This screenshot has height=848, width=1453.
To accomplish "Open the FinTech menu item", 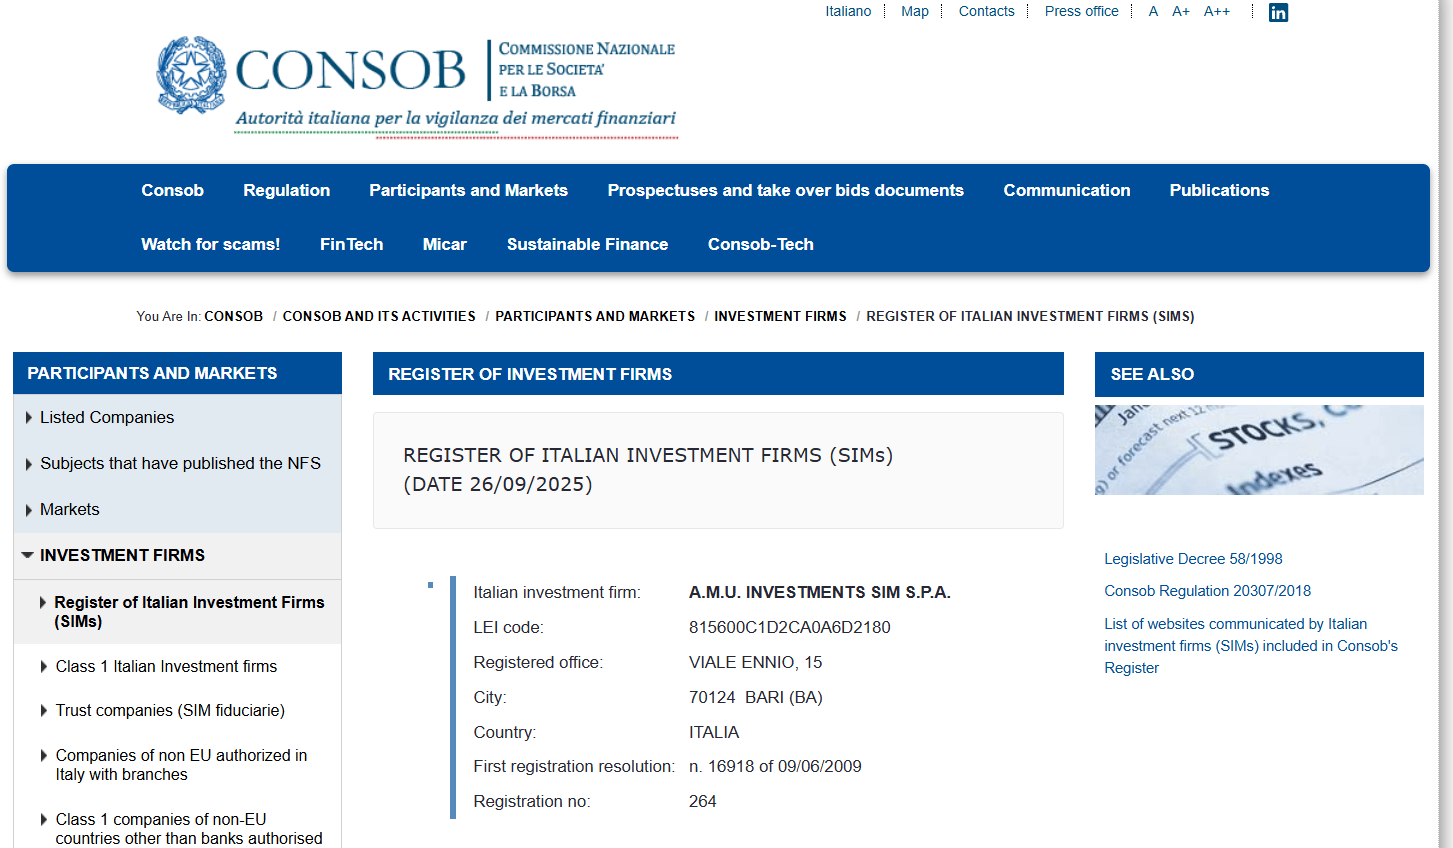I will point(351,244).
